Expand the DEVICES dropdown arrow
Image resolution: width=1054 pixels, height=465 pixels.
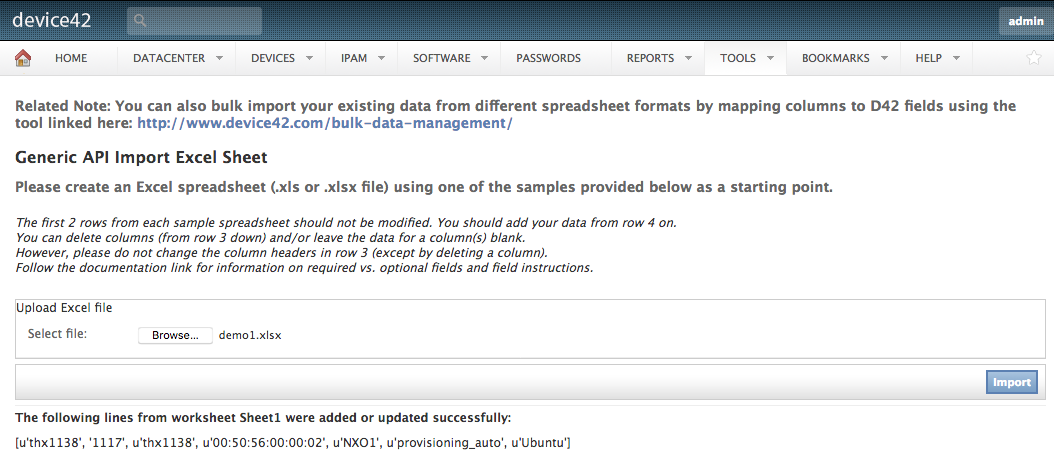(x=309, y=58)
